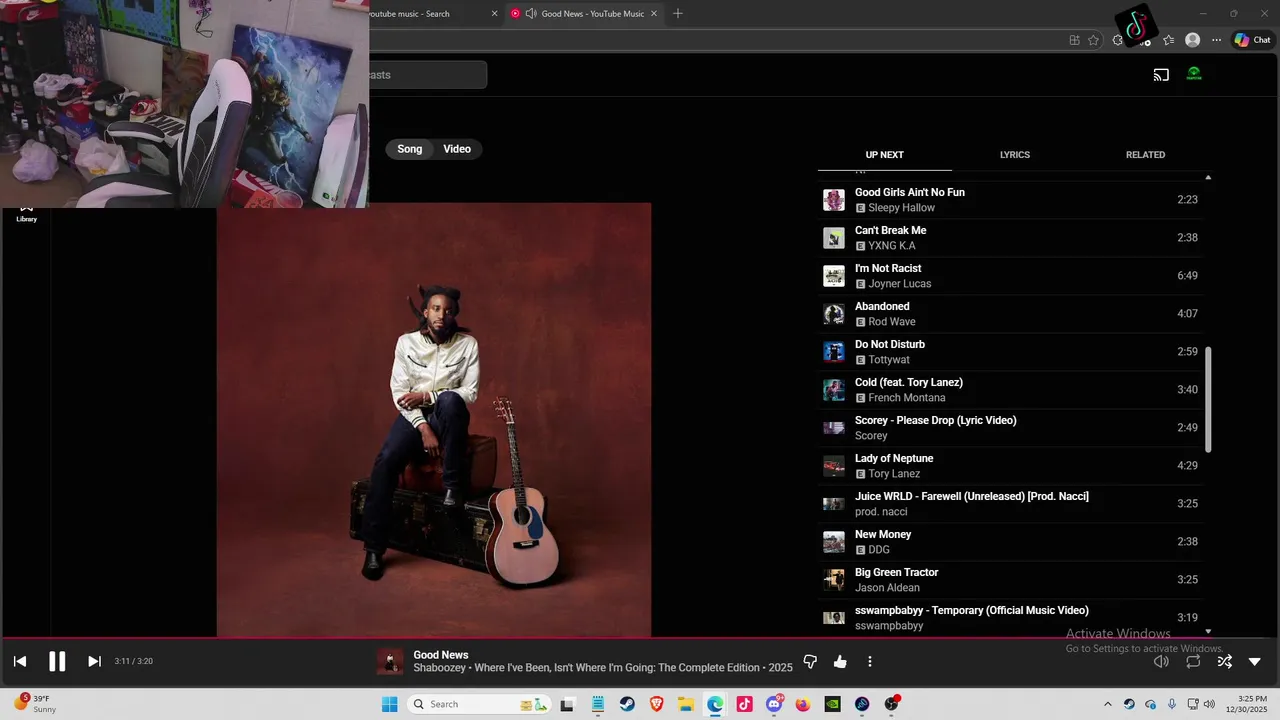Click the queue scrollbar thumb
Screen dimensions: 1280x720
[1208, 400]
